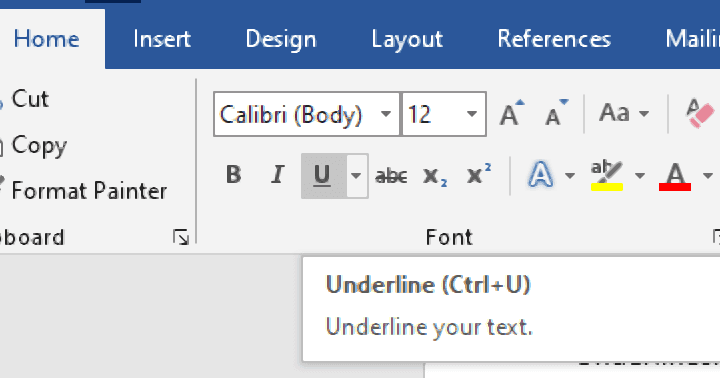Click the 'Underline your text.' tooltip description
The image size is (720, 378).
click(x=429, y=327)
